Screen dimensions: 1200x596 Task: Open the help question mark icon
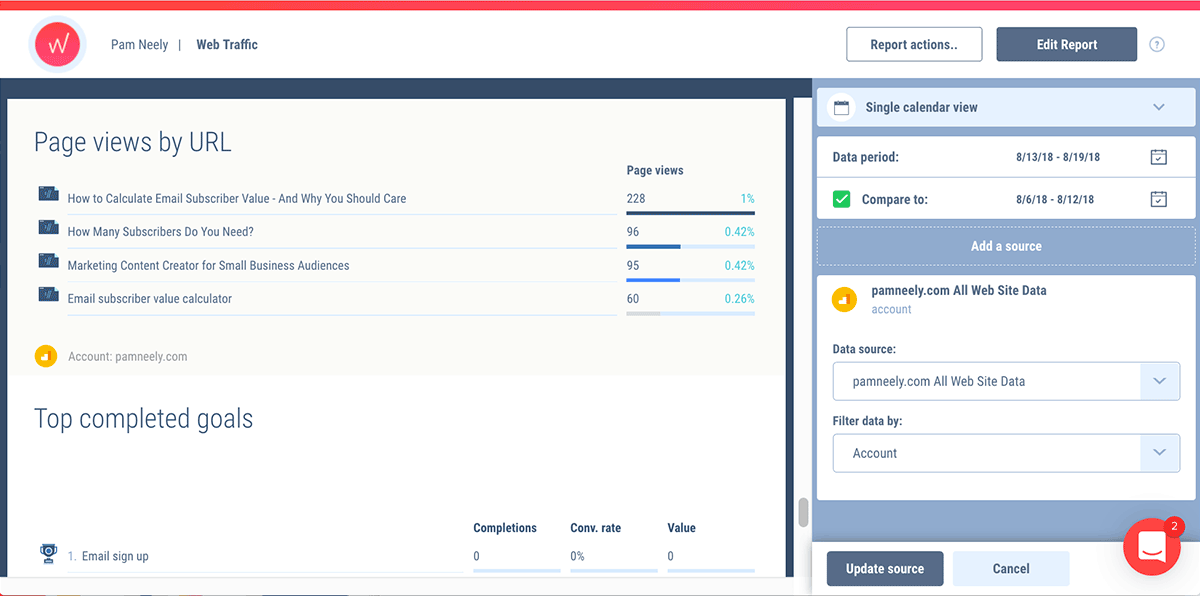pos(1157,44)
